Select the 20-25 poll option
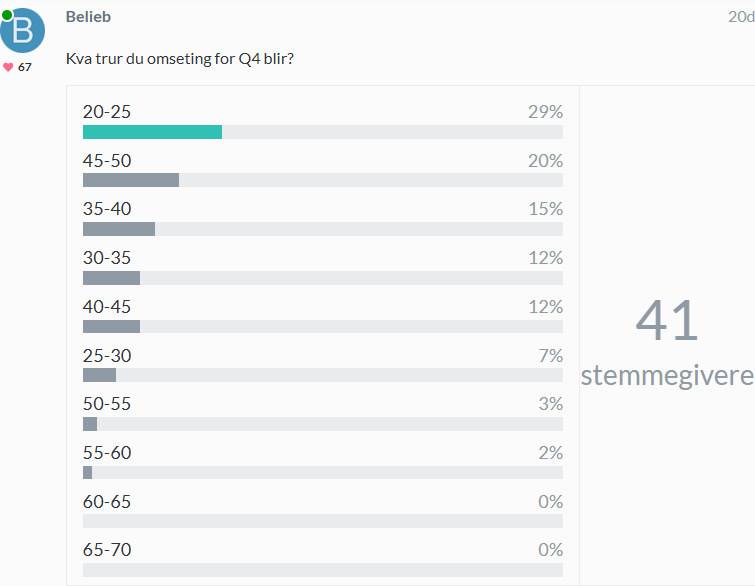This screenshot has height=586, width=755. 107,112
